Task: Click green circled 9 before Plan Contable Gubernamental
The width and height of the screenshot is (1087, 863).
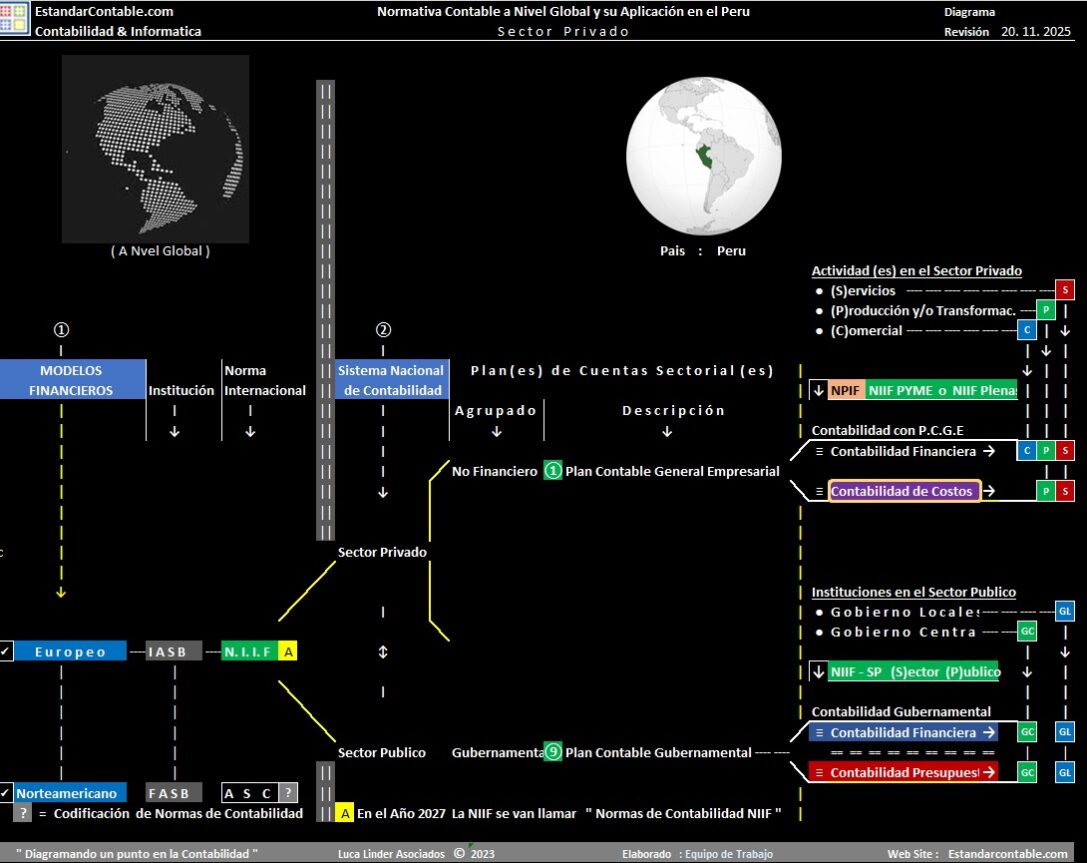Action: coord(553,752)
